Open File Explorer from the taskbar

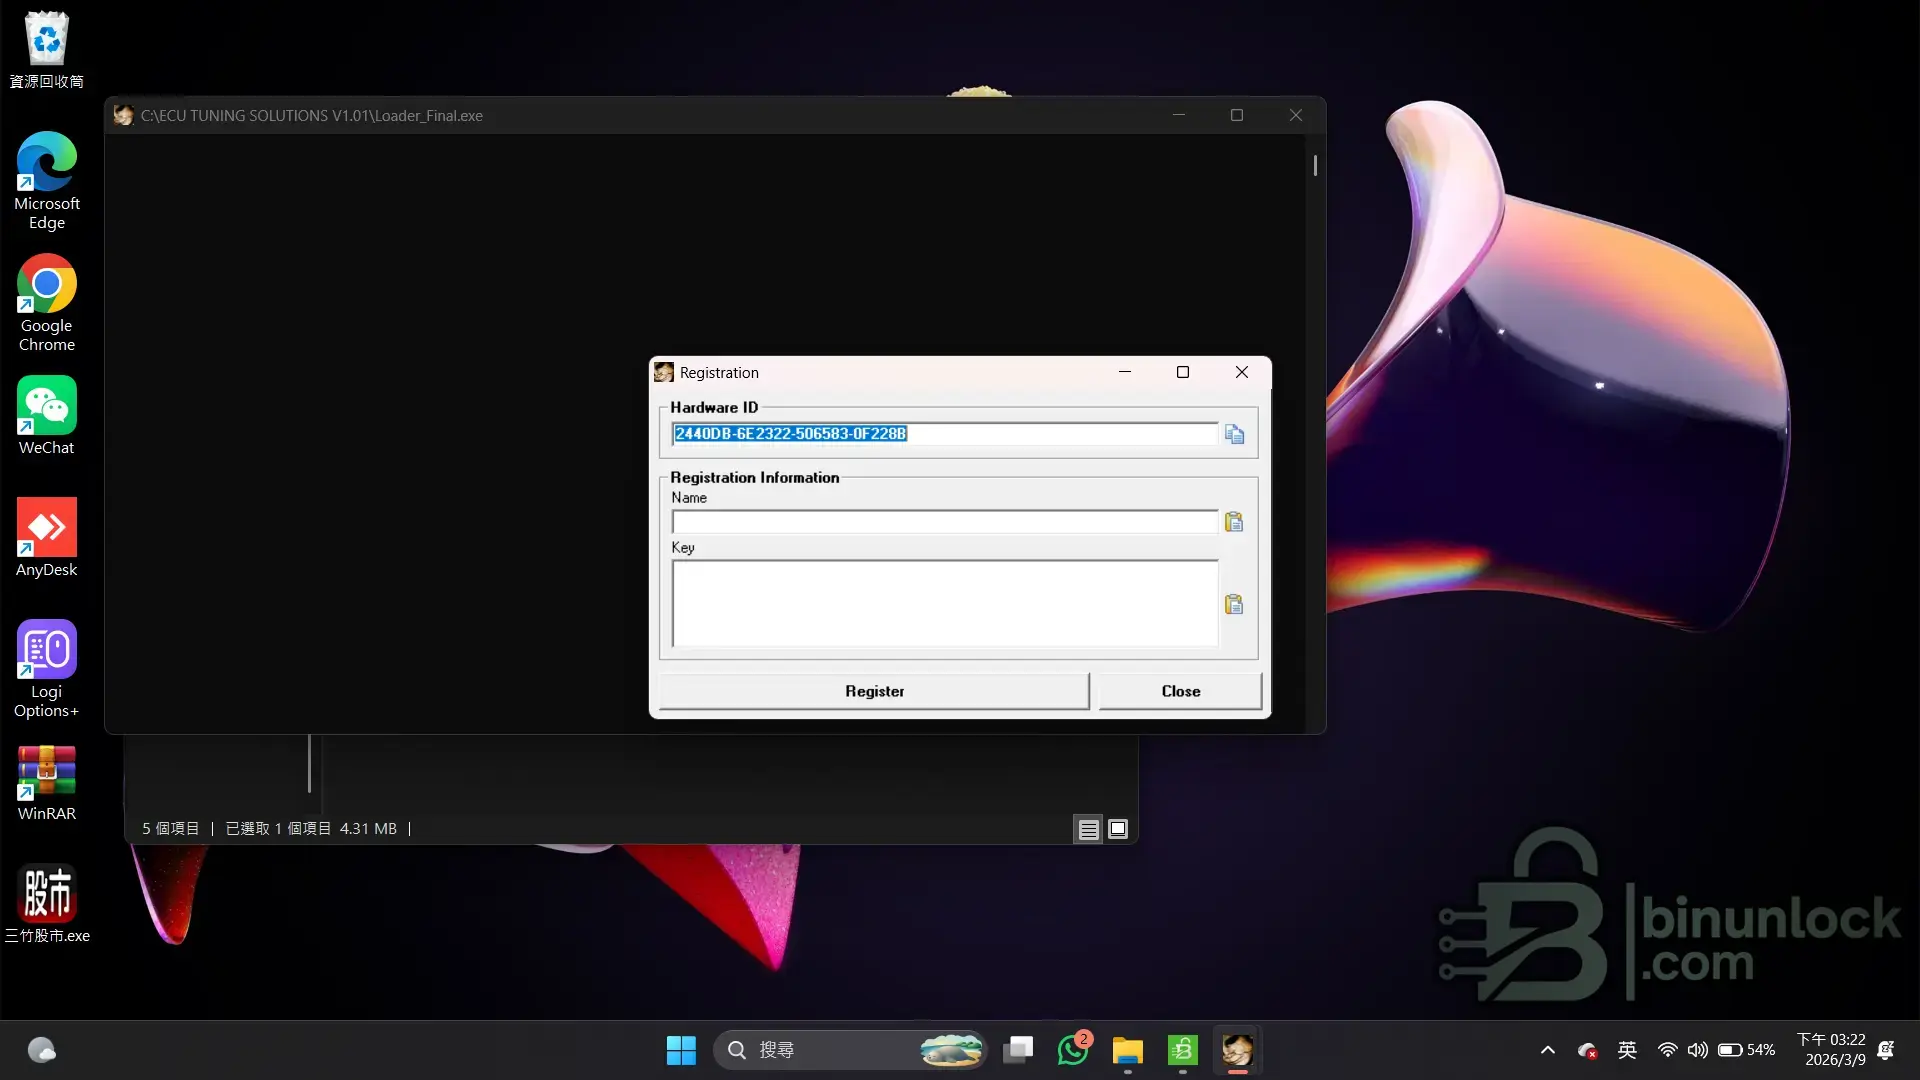[x=1127, y=1050]
